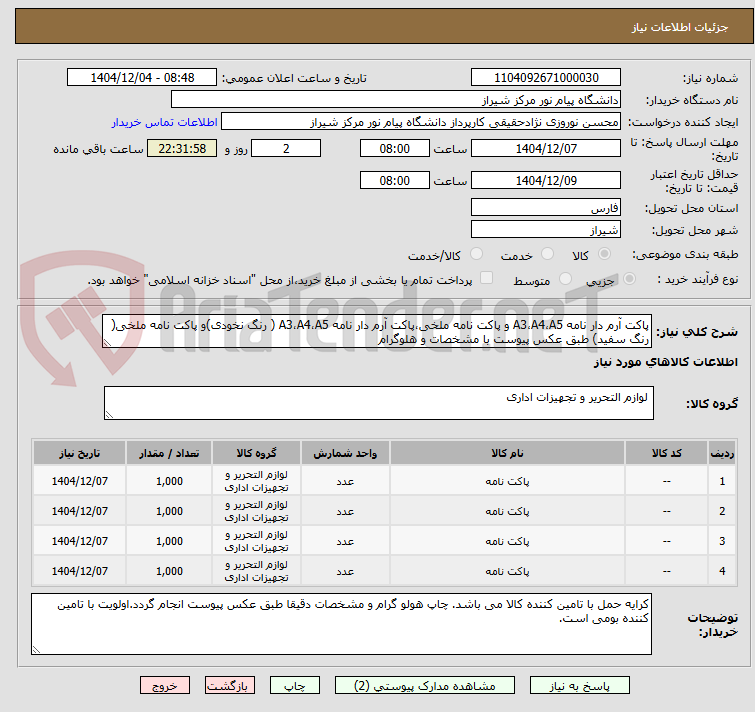Click quantity 1,000 in row 1
The image size is (755, 712).
coord(169,481)
